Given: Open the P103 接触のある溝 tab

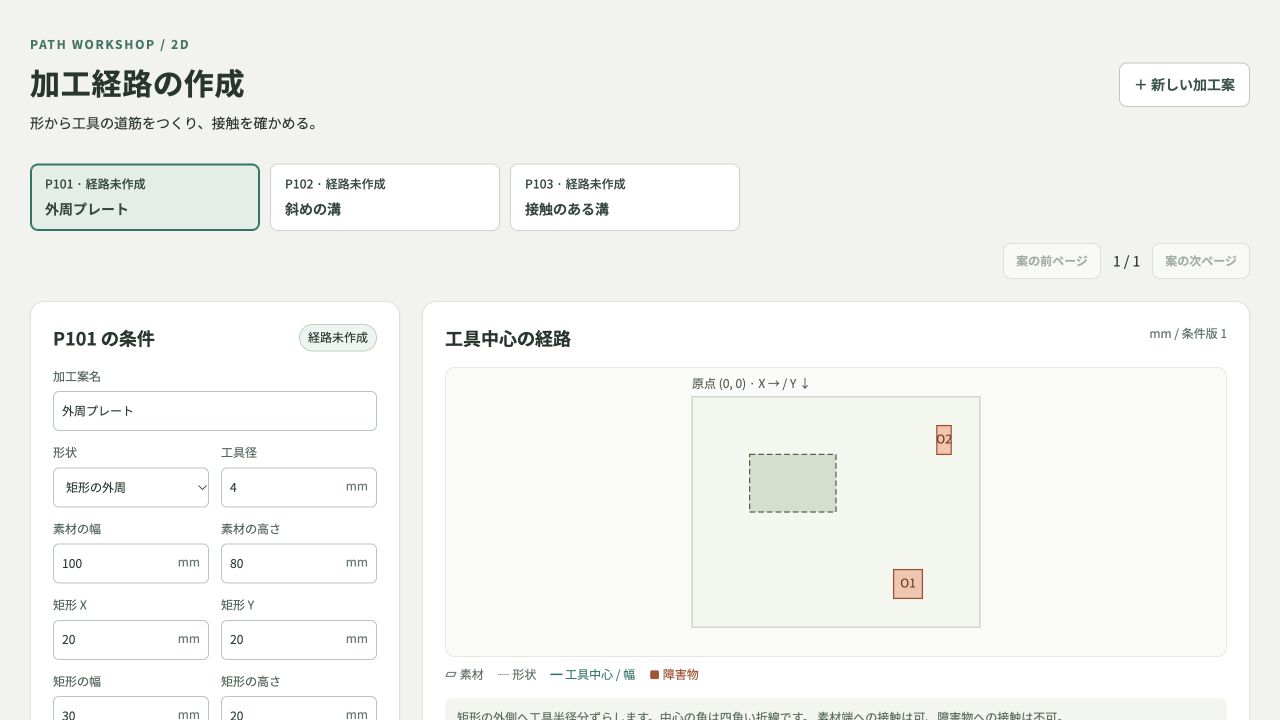Looking at the screenshot, I should point(625,197).
